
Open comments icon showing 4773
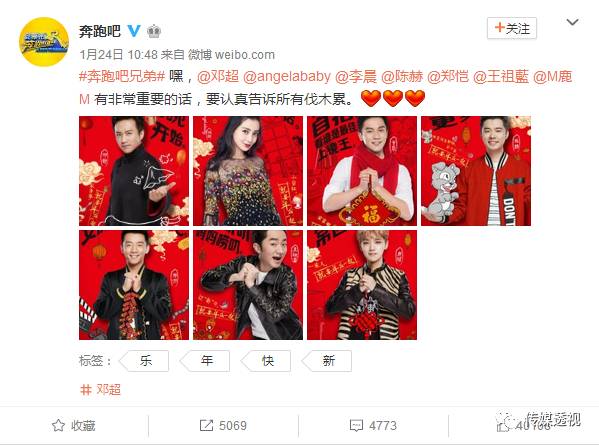pos(356,426)
